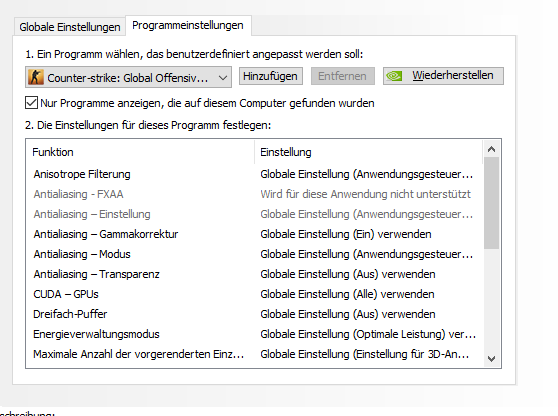Select the Antialiasing – Gammakorrektur row
The height and width of the screenshot is (416, 558).
254,234
